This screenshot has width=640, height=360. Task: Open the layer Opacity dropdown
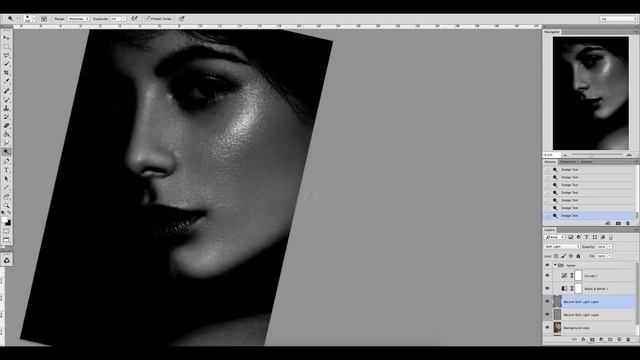coord(610,247)
